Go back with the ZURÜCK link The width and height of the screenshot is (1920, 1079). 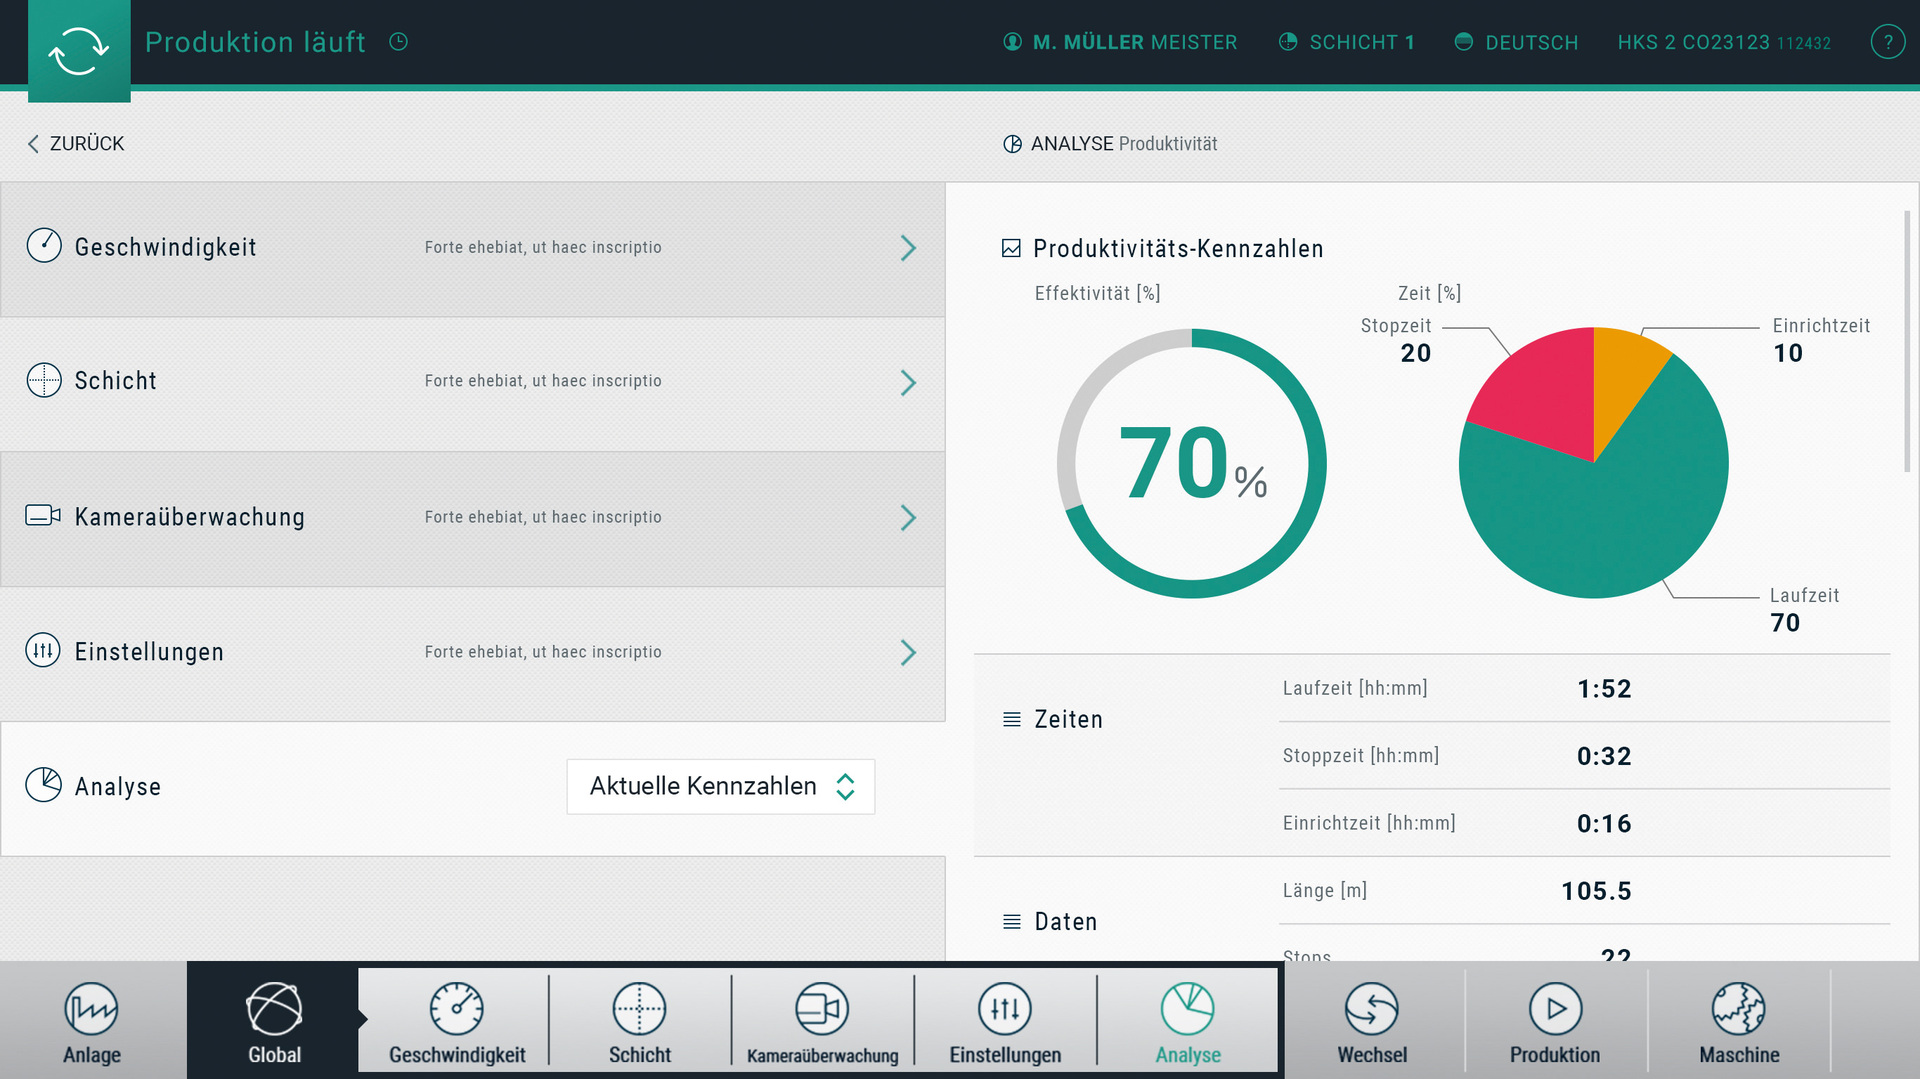click(76, 144)
